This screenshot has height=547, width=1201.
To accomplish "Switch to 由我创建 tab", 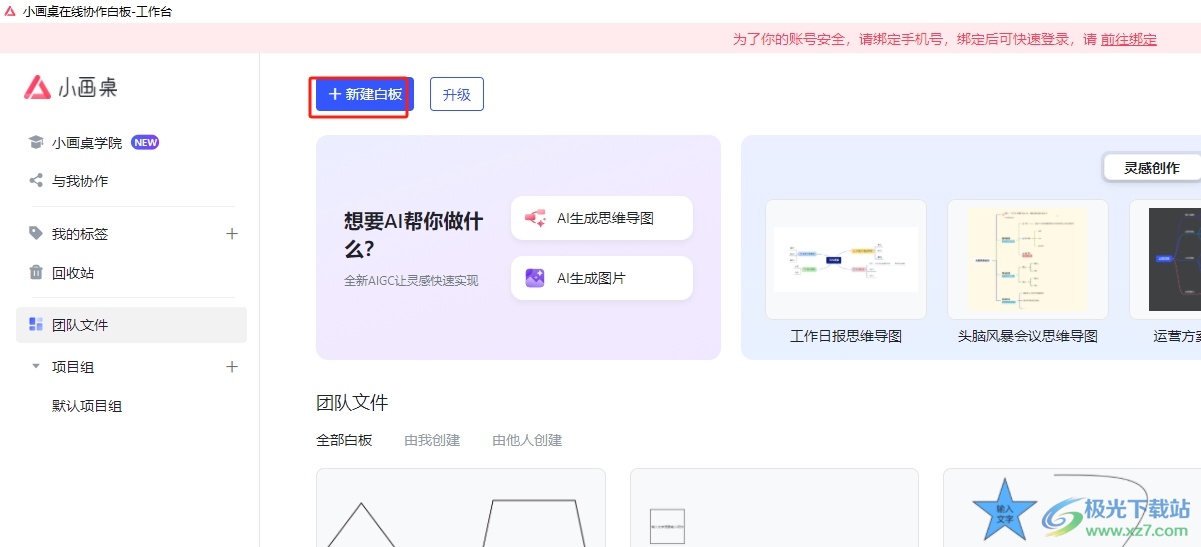I will coord(432,440).
